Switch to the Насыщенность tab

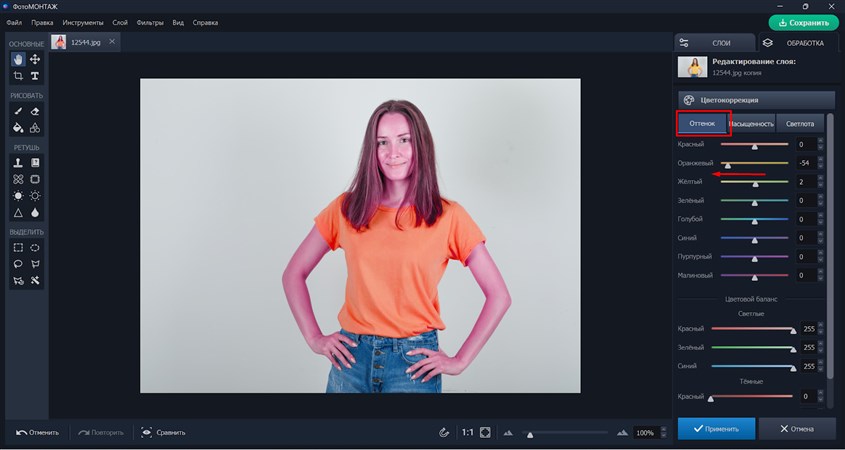(x=753, y=124)
